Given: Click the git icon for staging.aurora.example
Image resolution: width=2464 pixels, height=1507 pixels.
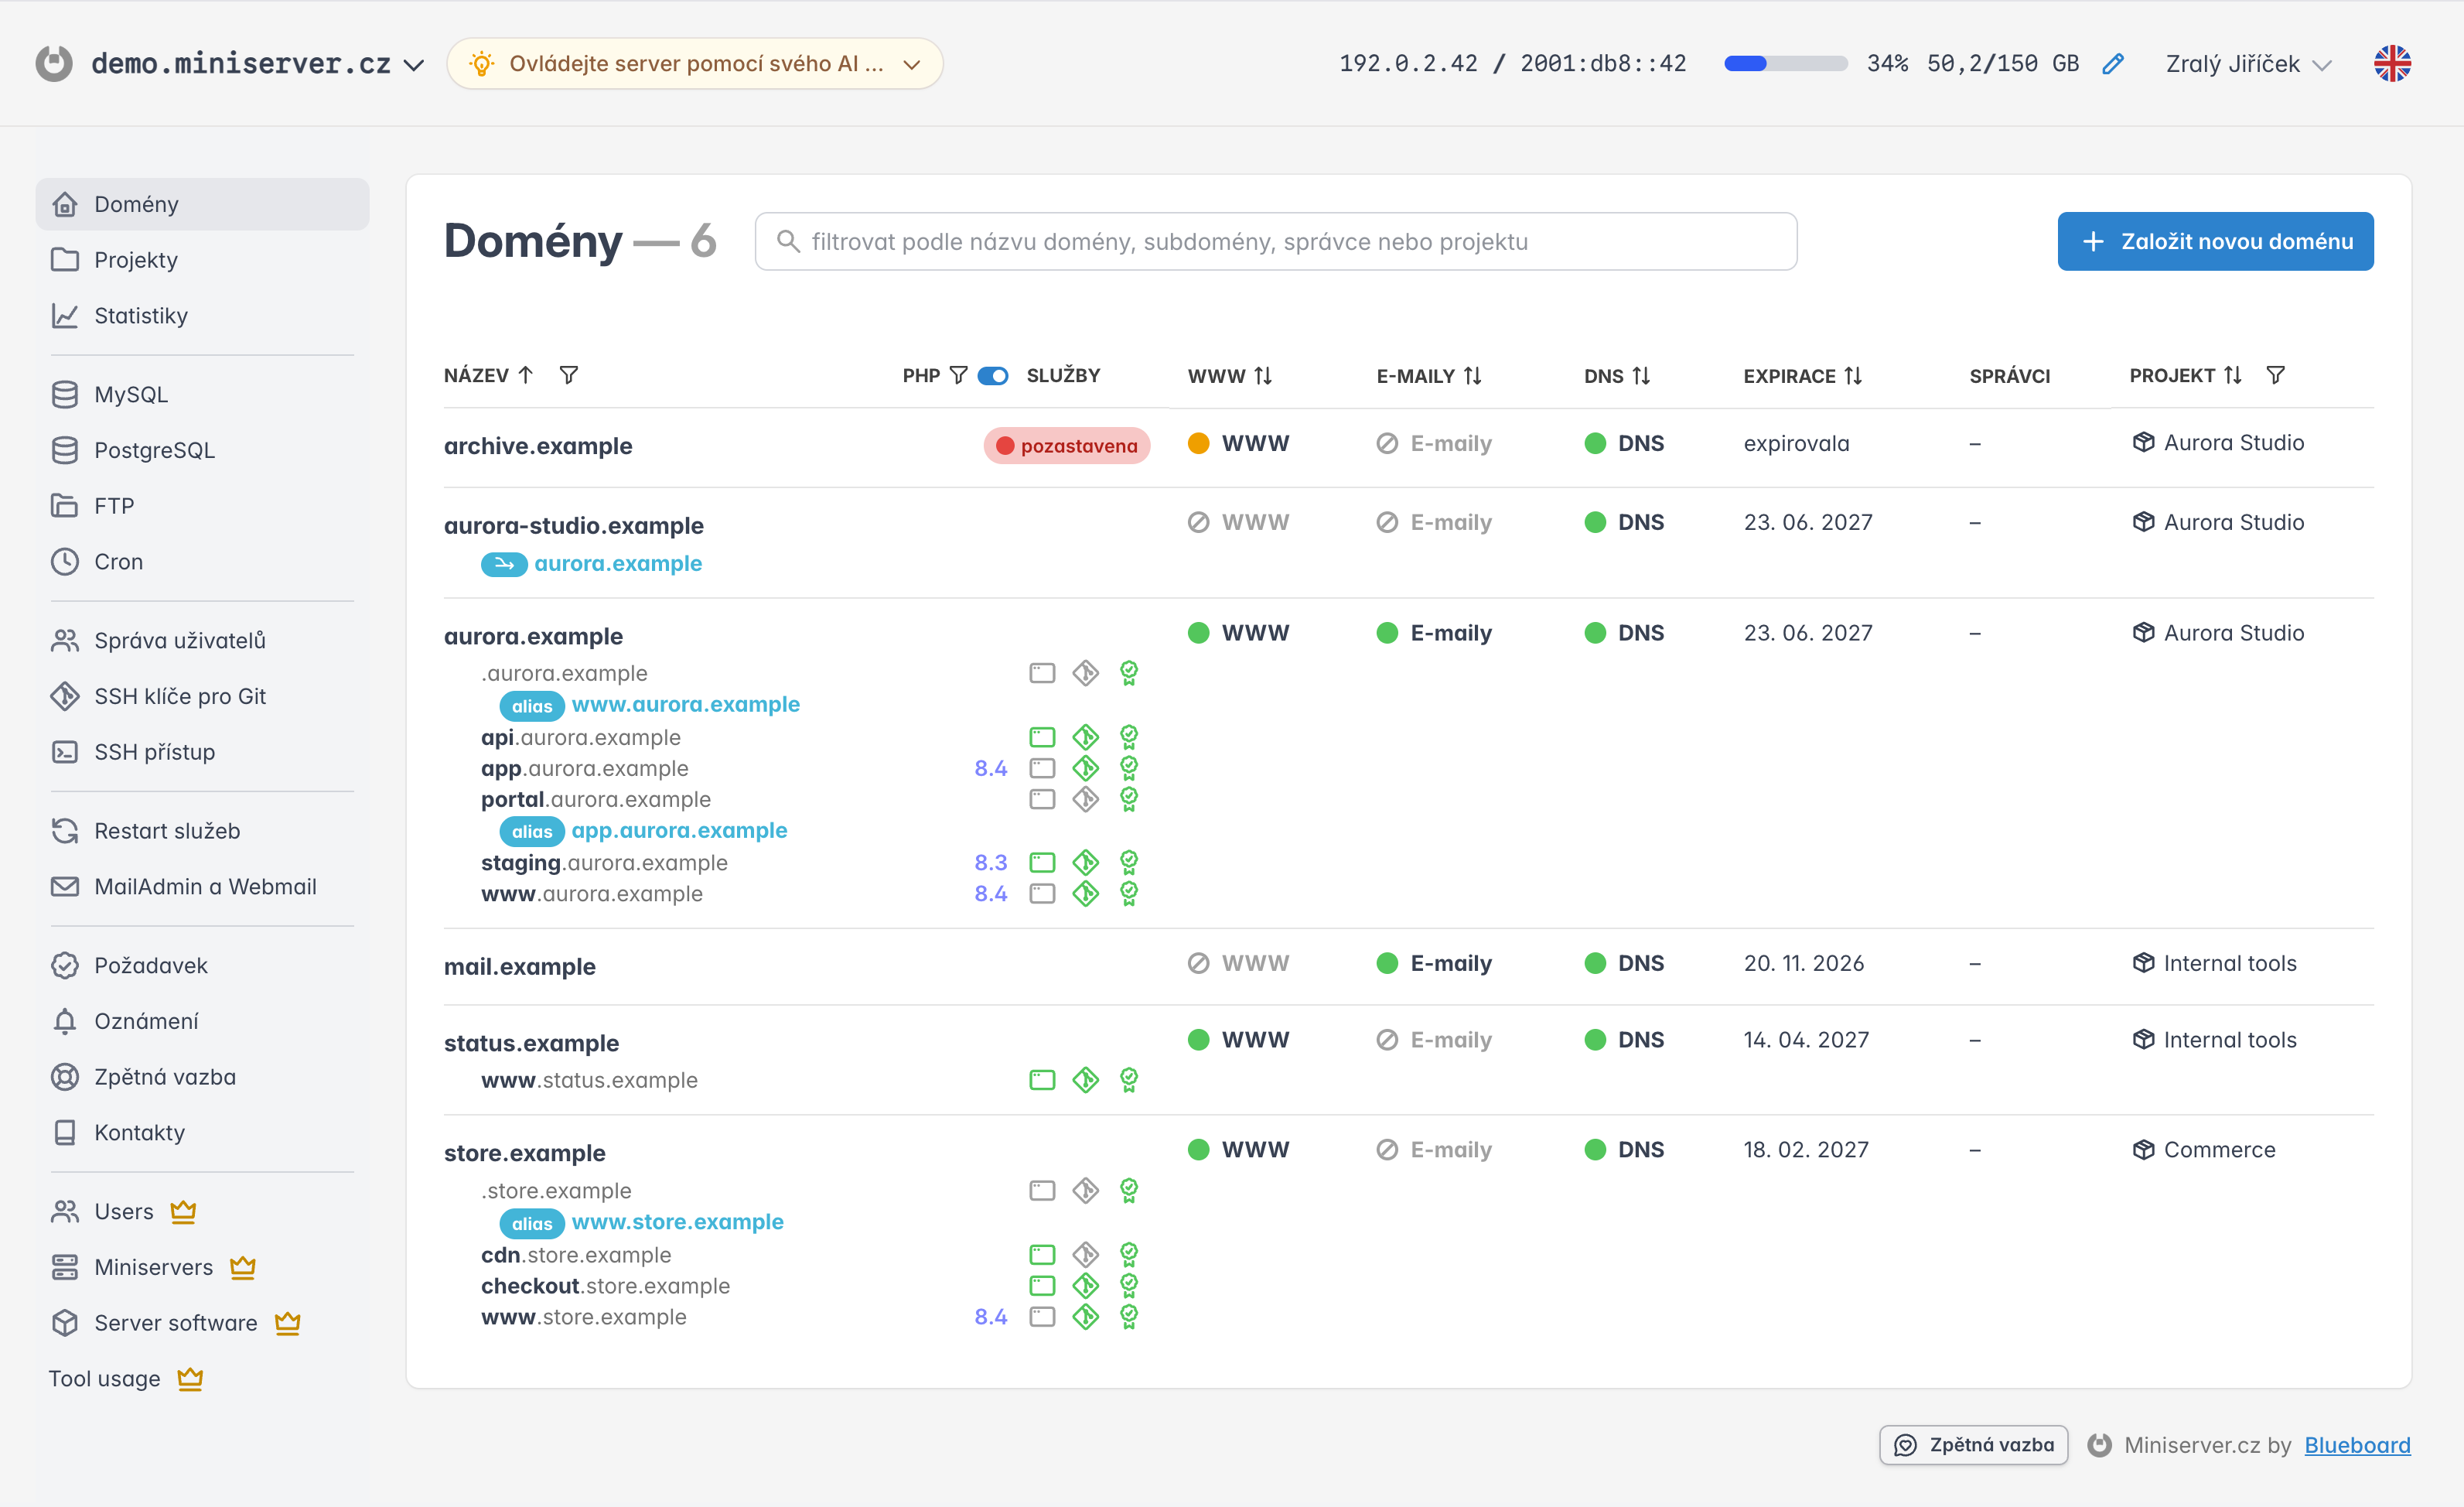Looking at the screenshot, I should tap(1085, 862).
